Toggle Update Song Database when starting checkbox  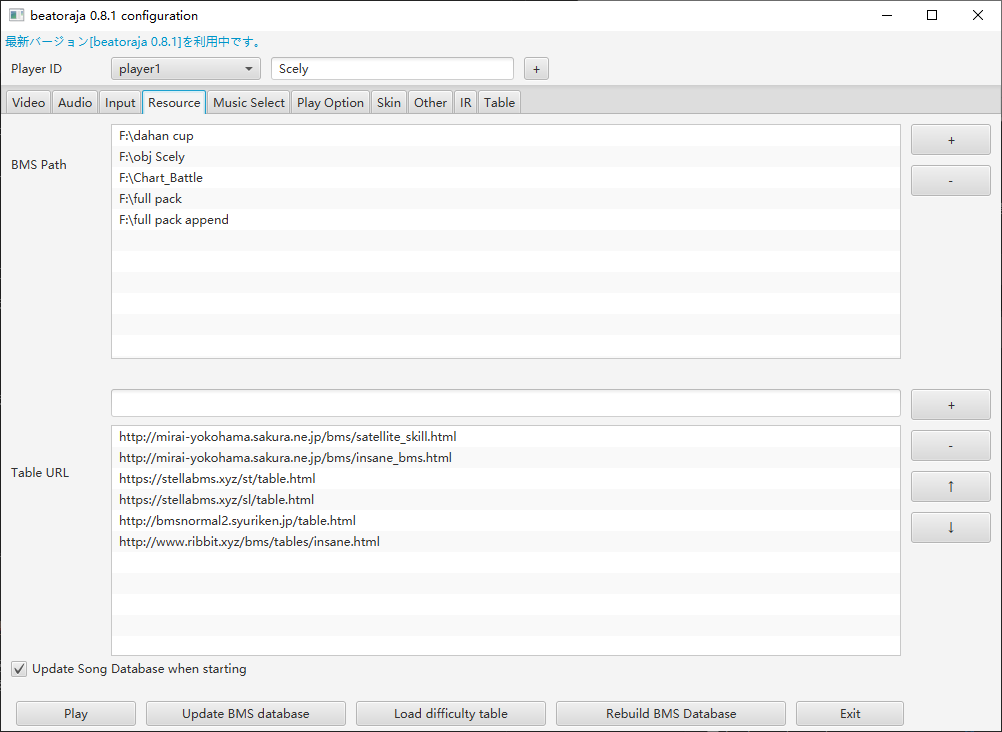[x=19, y=669]
